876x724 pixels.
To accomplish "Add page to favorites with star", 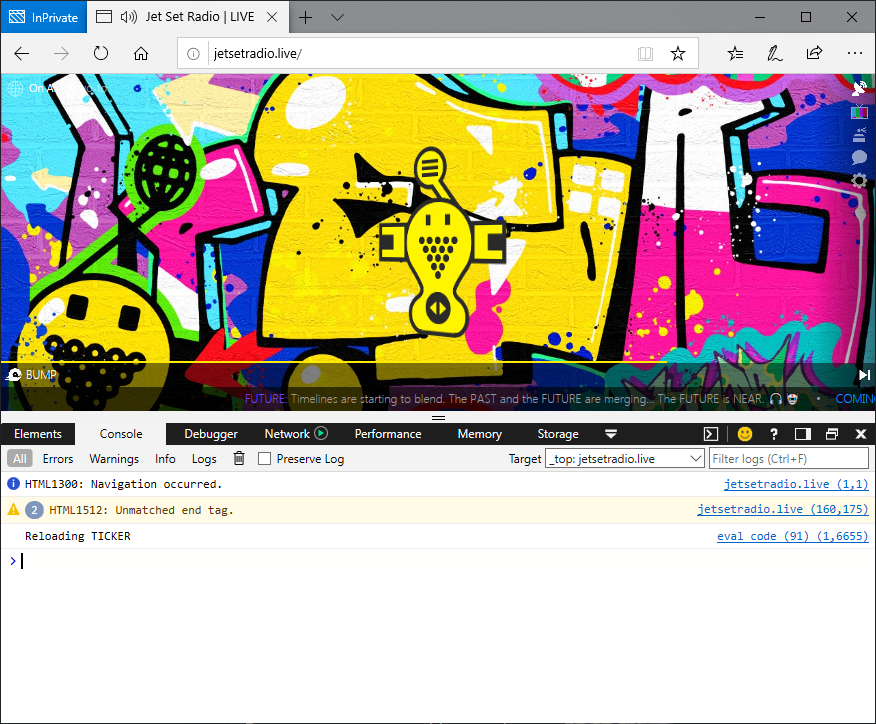I will click(678, 54).
